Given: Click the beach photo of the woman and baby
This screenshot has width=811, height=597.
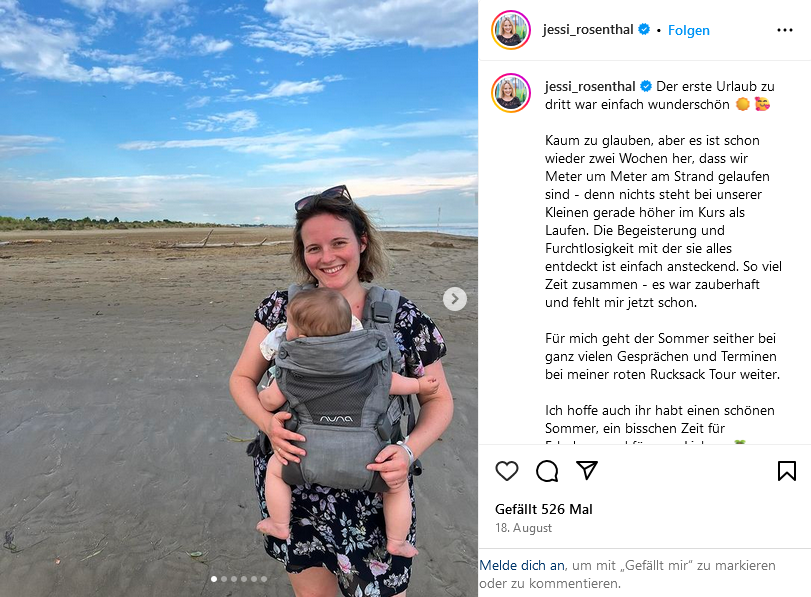Looking at the screenshot, I should click(239, 298).
